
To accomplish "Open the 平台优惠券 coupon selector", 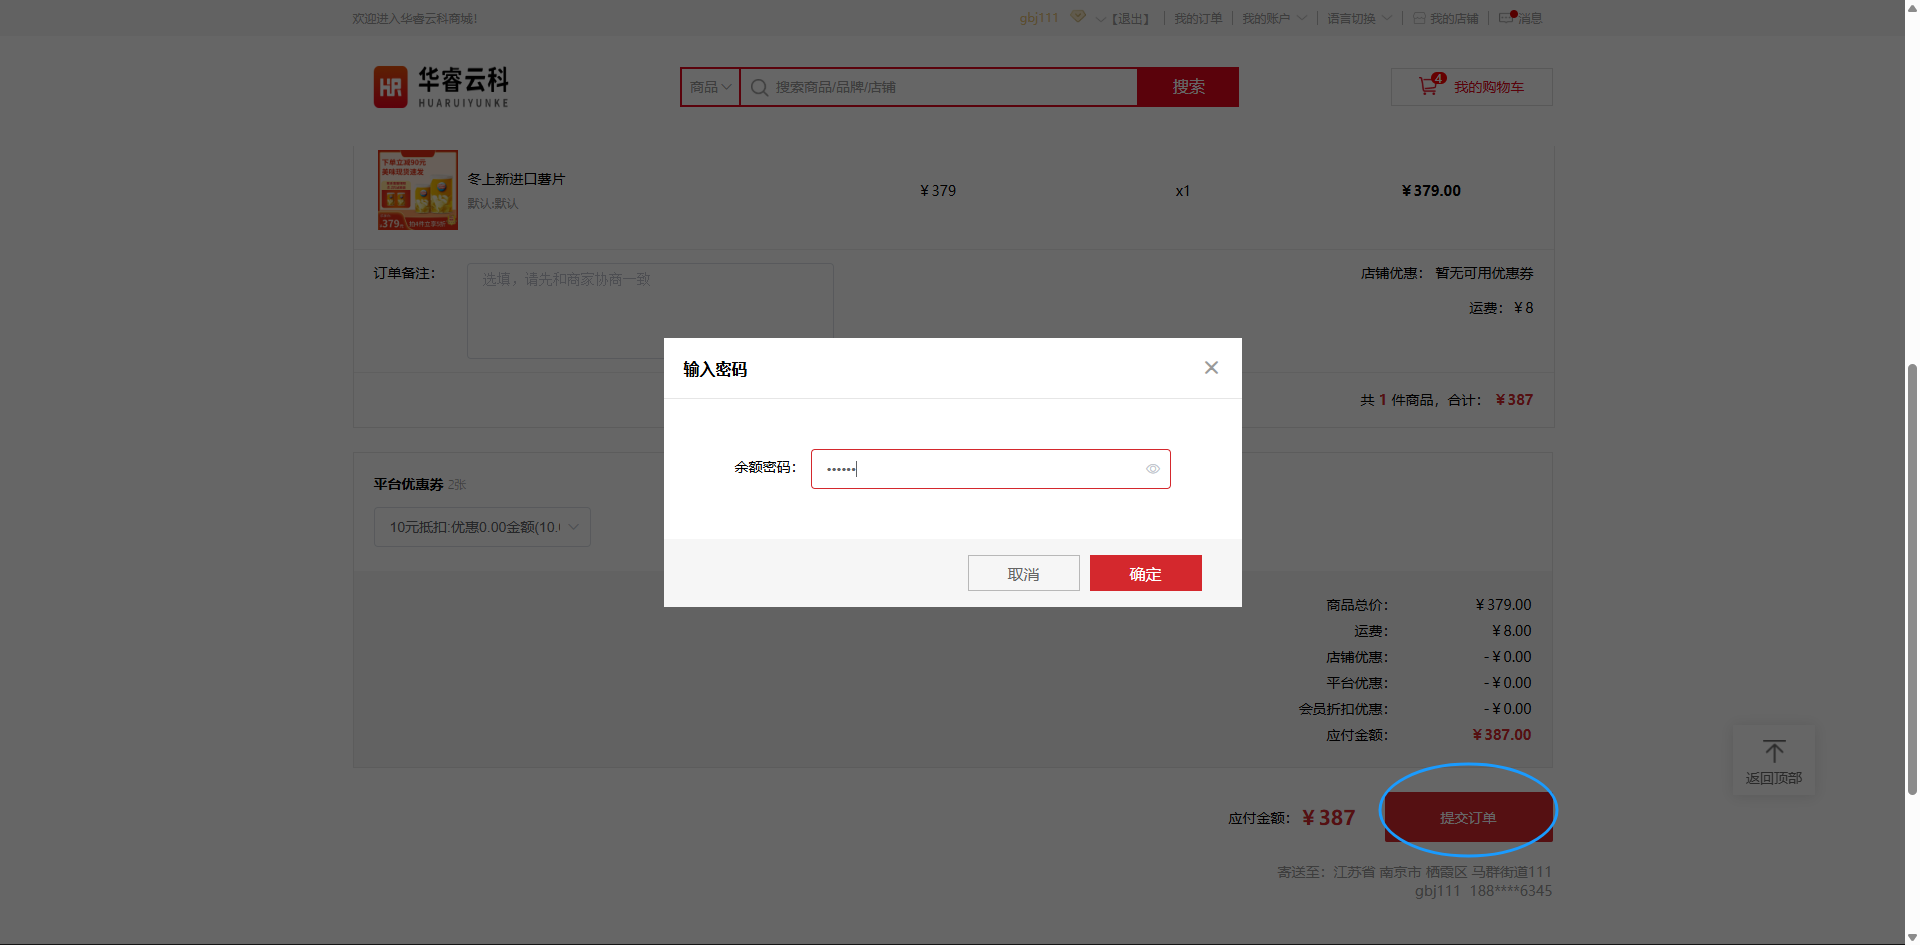I will point(482,527).
